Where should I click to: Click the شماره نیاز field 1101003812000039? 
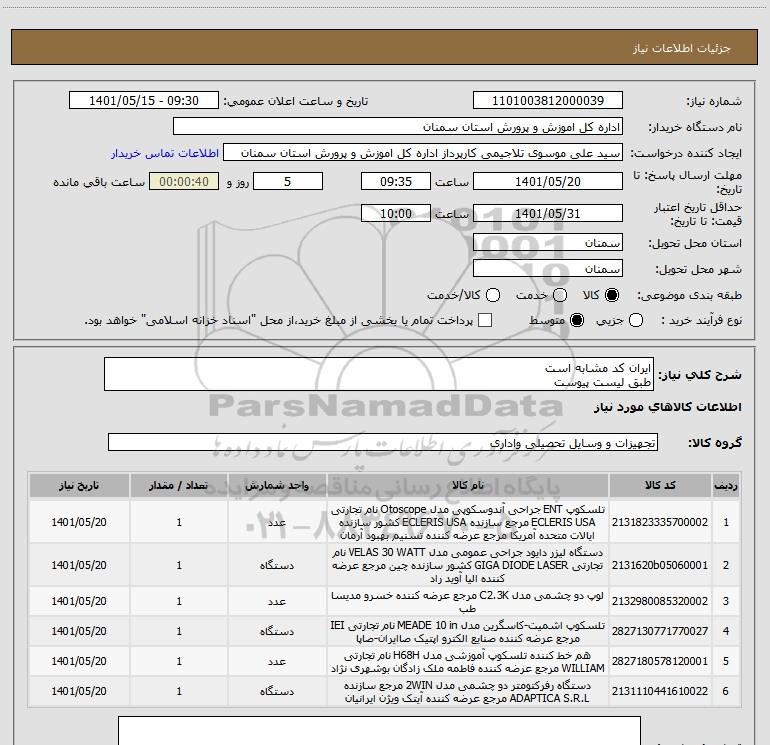548,101
